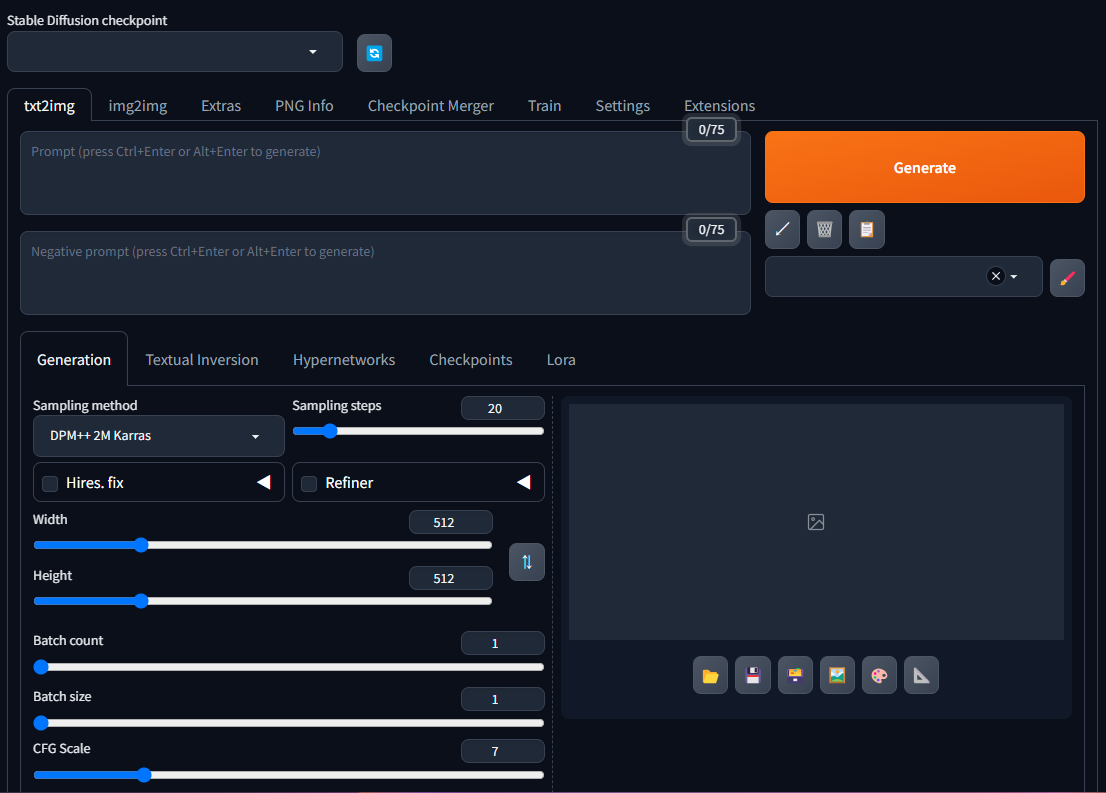Expand the Refiner section
The width and height of the screenshot is (1106, 793).
coord(524,482)
